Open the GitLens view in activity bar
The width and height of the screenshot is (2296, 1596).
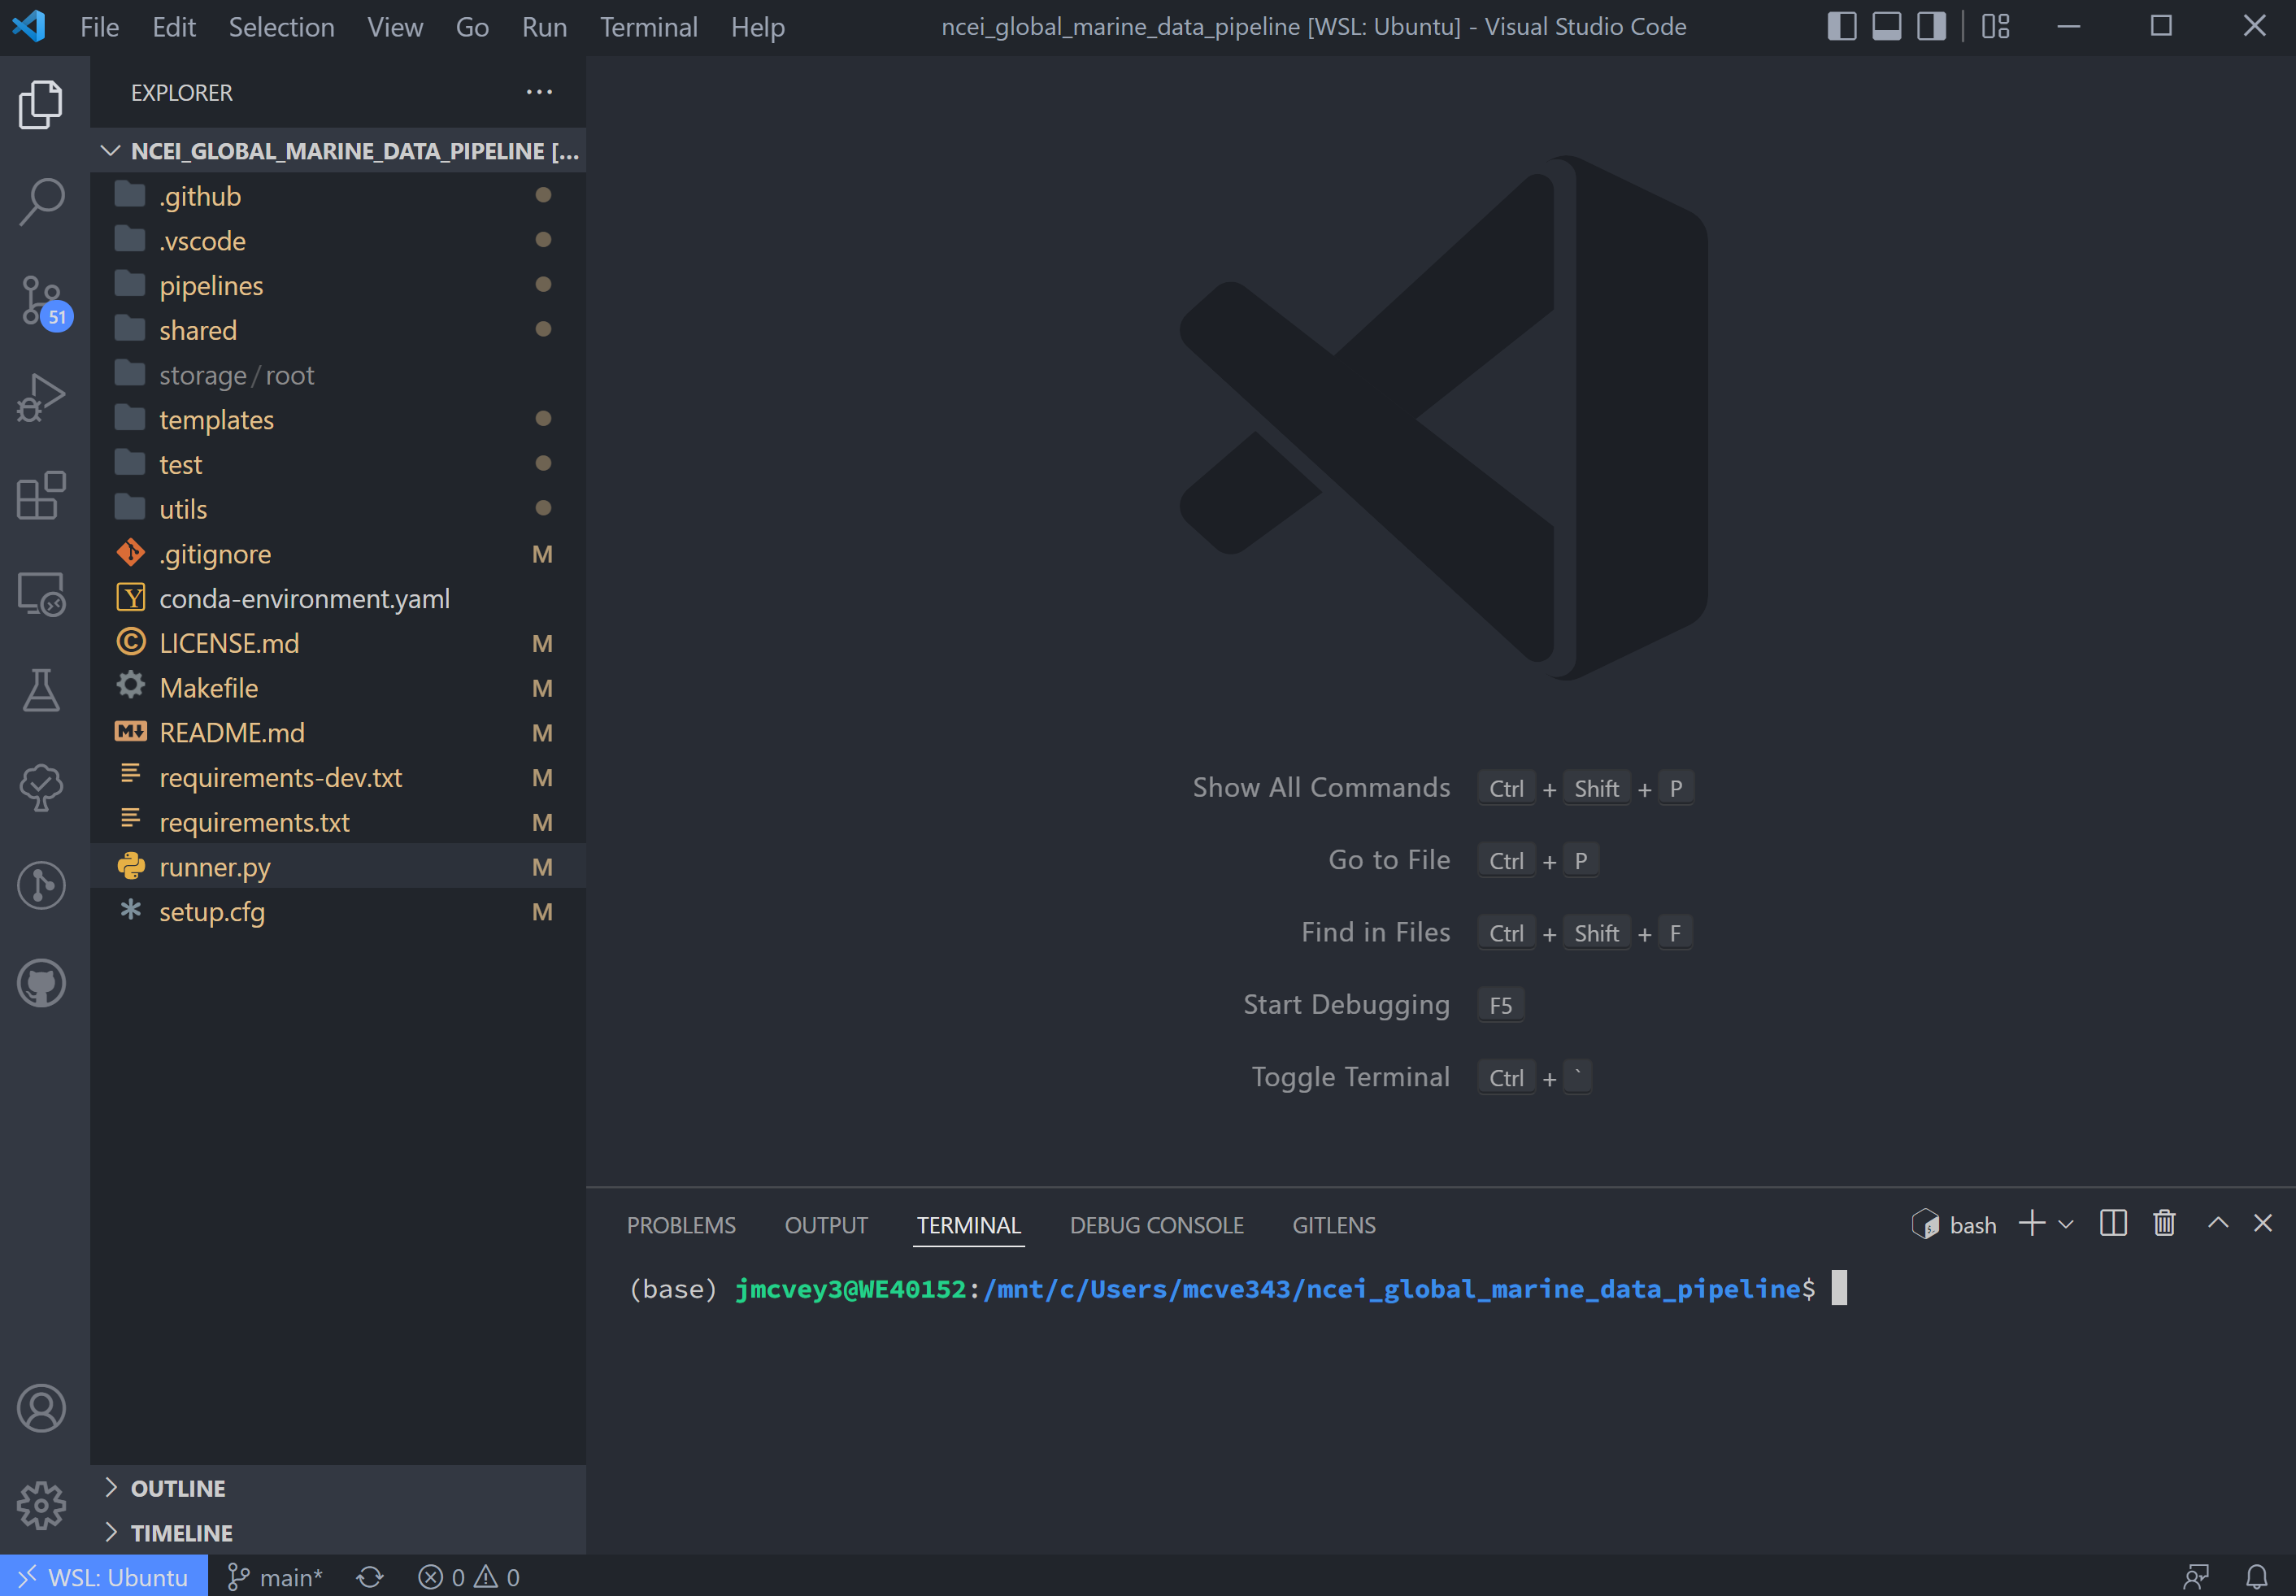click(41, 886)
